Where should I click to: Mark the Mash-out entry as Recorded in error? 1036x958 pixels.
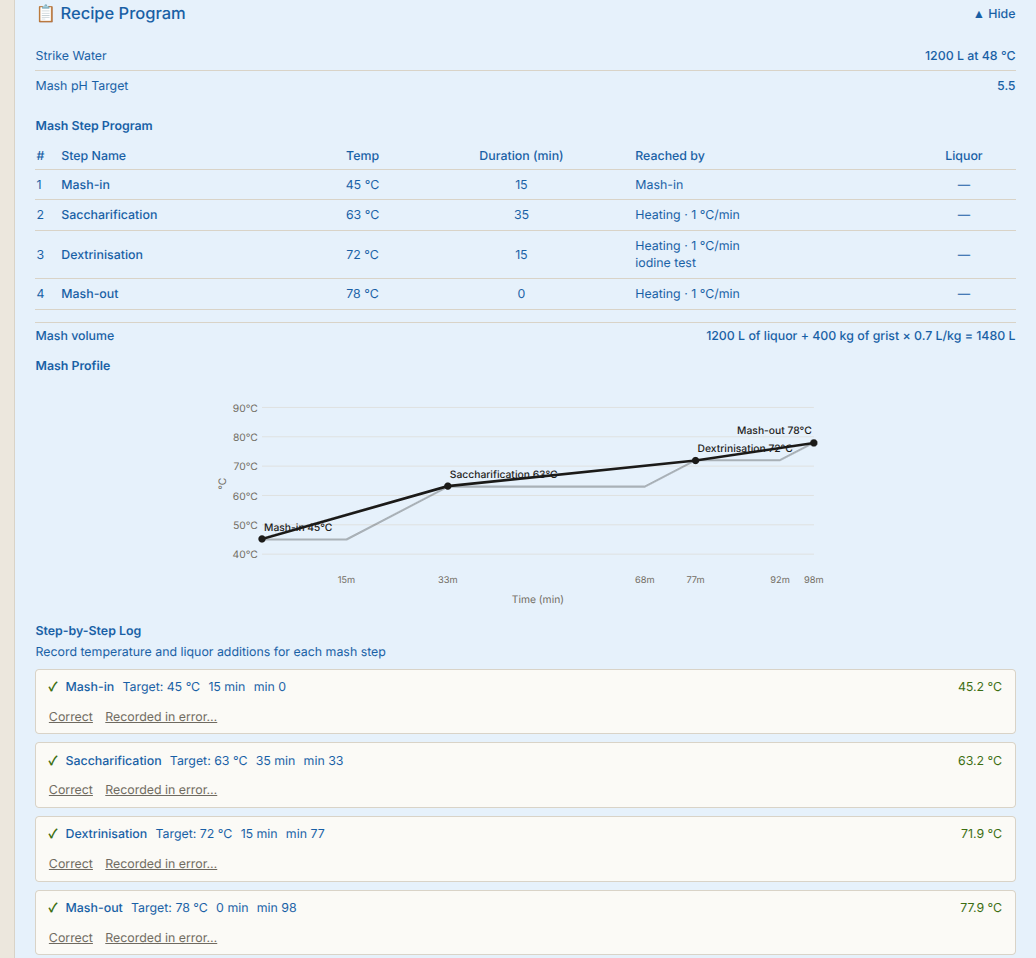click(161, 938)
